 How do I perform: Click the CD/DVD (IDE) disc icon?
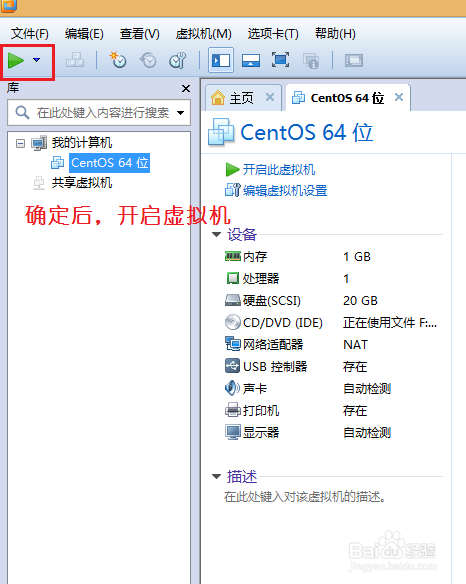click(233, 322)
